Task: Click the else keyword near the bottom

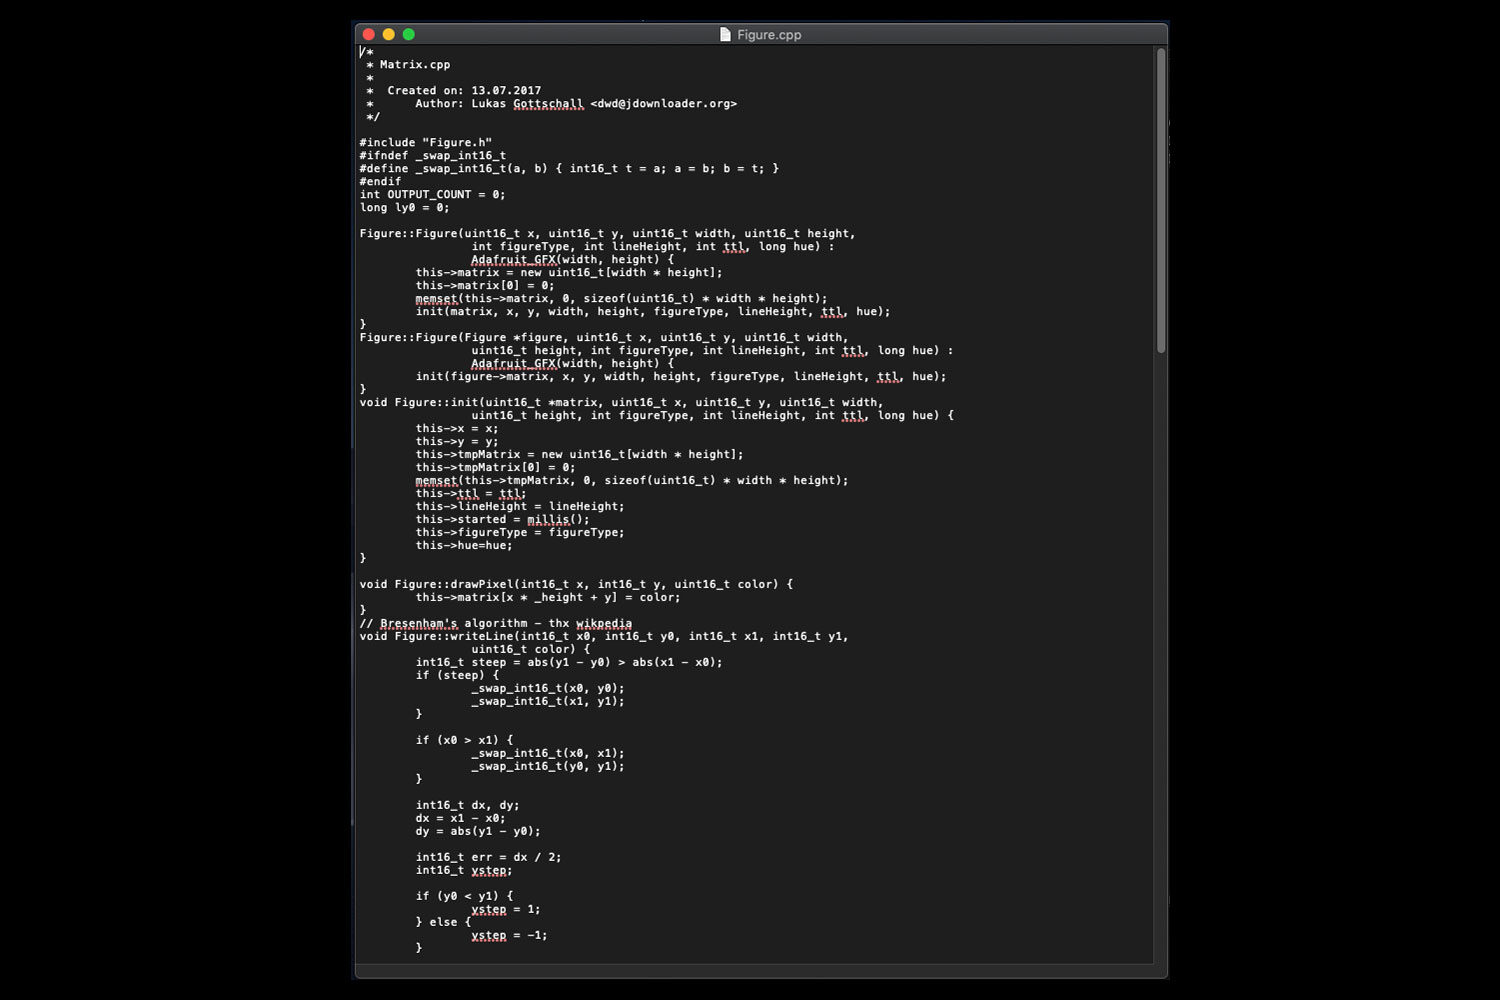Action: 443,923
